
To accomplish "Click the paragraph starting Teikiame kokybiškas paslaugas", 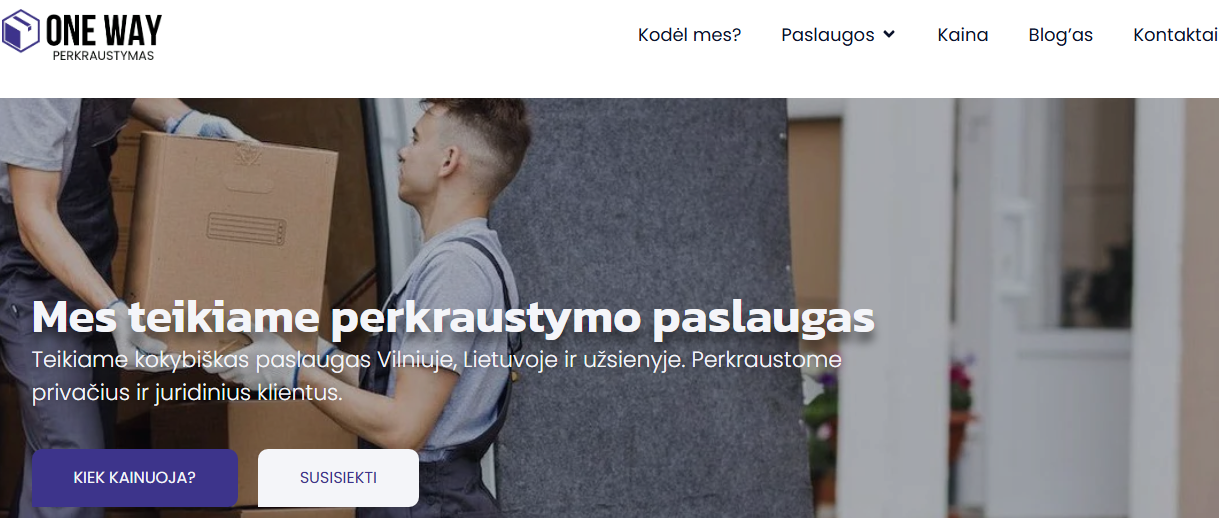I will 437,376.
